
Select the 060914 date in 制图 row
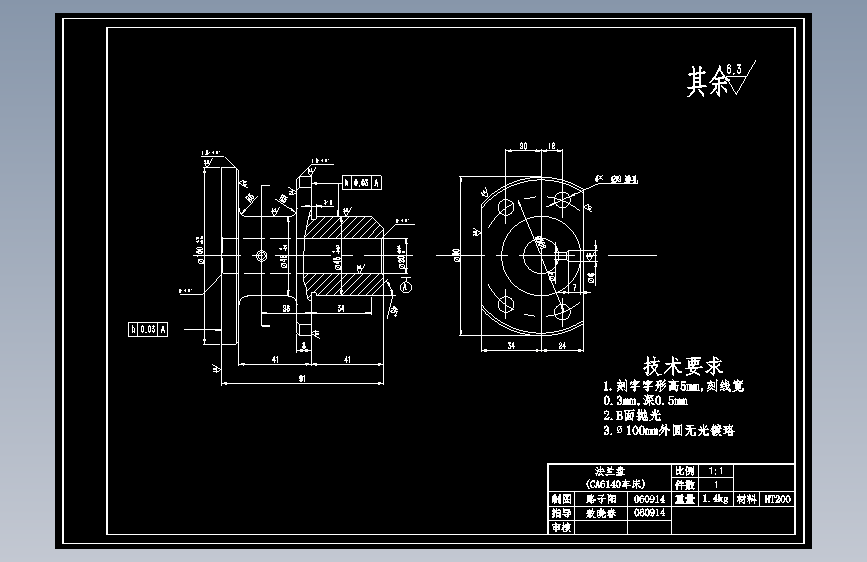pos(649,499)
